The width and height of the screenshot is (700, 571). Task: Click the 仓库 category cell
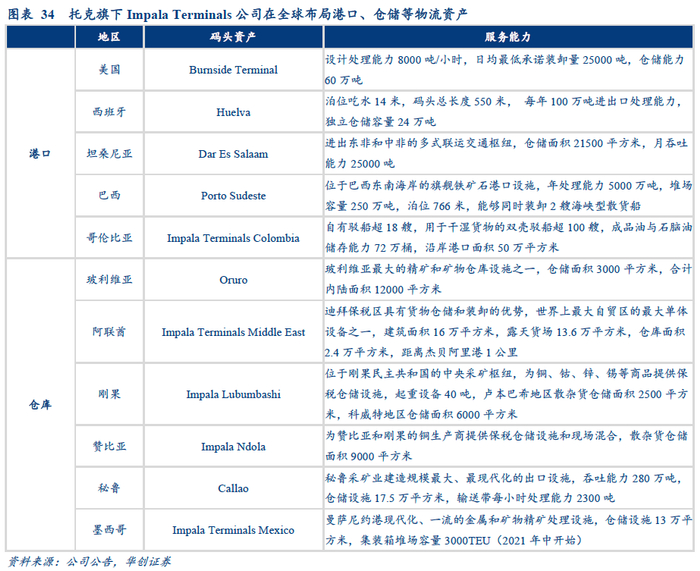(40, 404)
